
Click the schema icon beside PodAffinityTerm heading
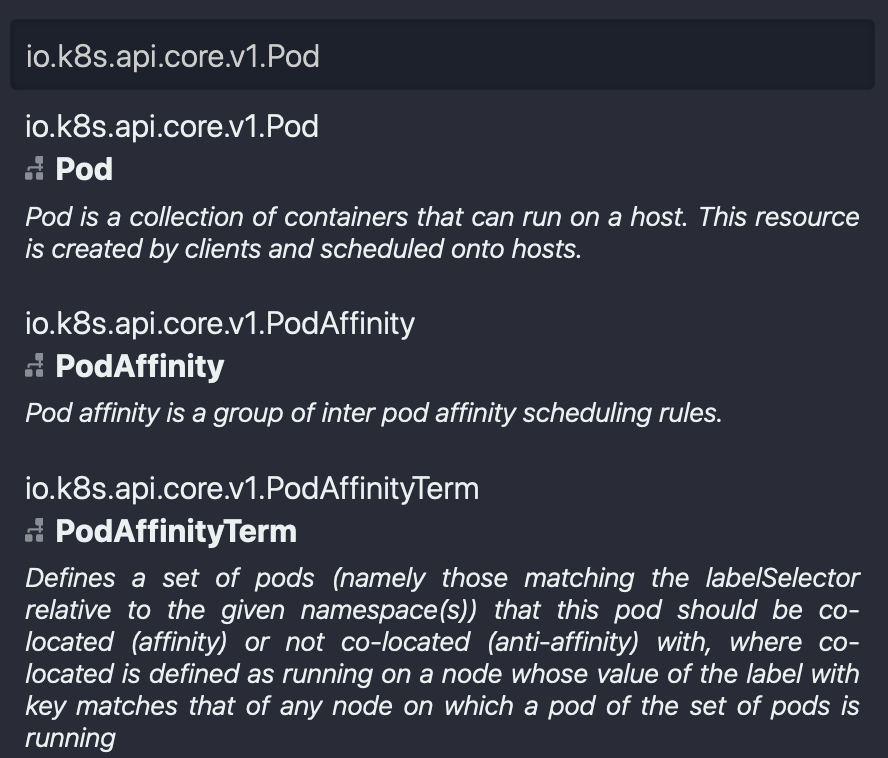tap(35, 531)
